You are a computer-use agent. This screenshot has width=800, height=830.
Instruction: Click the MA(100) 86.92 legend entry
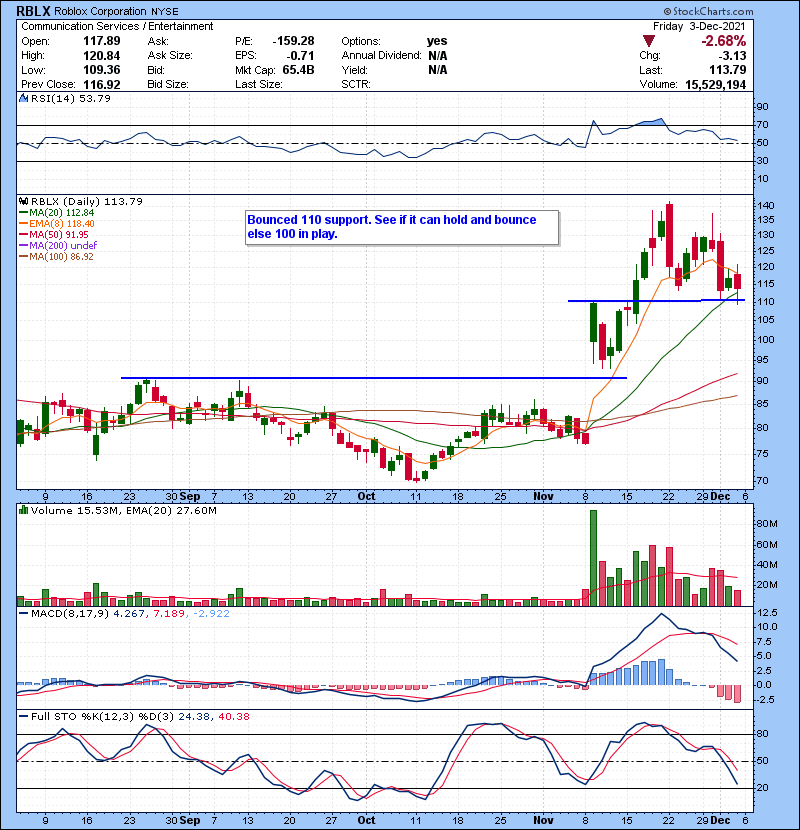click(56, 257)
